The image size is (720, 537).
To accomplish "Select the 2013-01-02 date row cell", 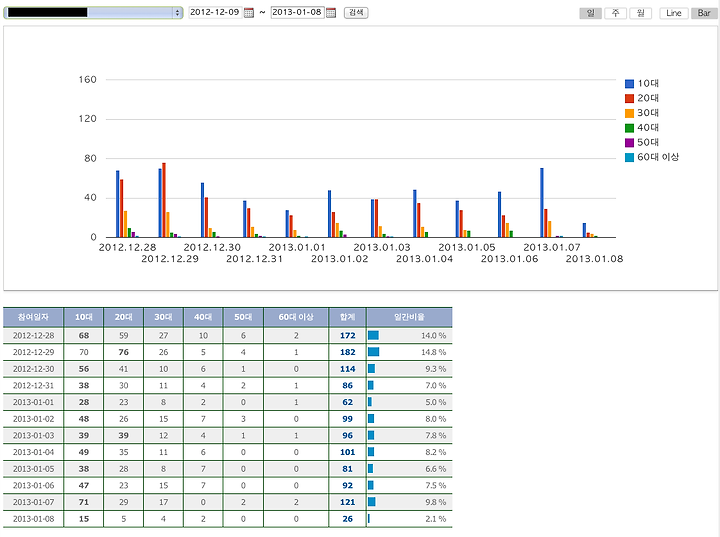I will click(33, 419).
